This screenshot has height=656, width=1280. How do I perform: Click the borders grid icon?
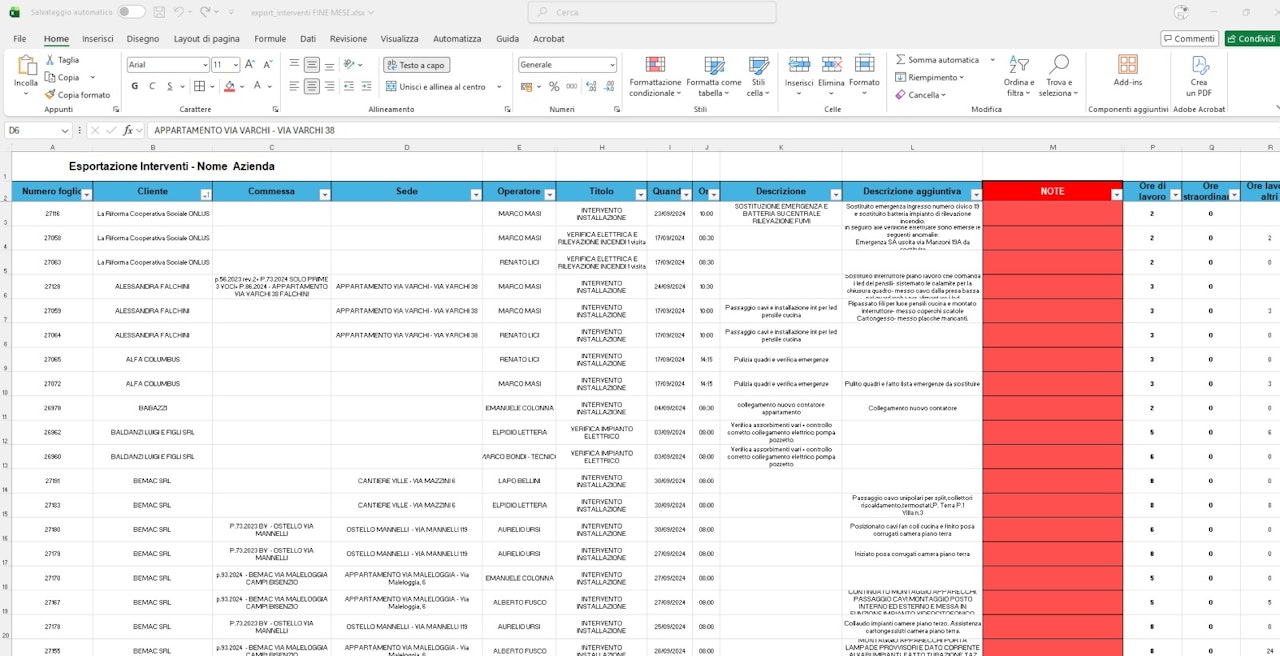click(x=198, y=86)
